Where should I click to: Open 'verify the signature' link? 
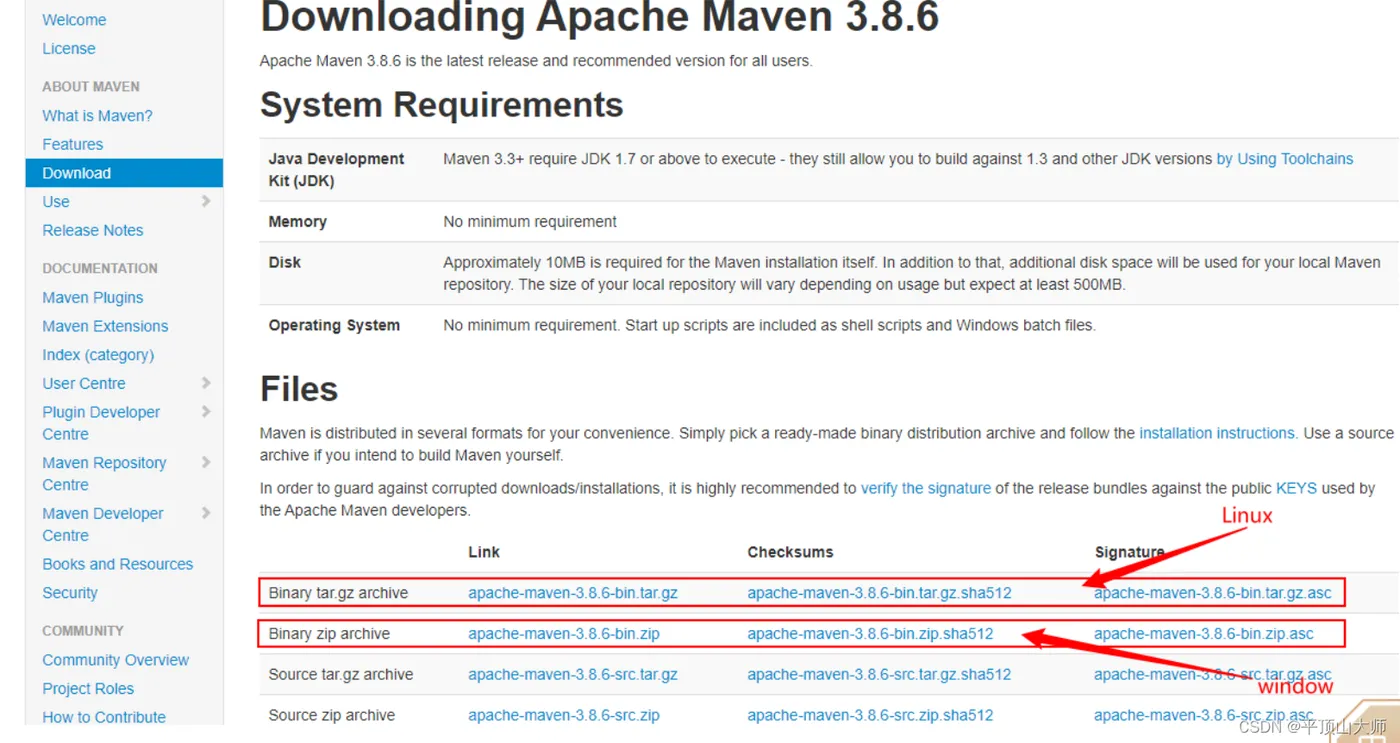point(926,488)
